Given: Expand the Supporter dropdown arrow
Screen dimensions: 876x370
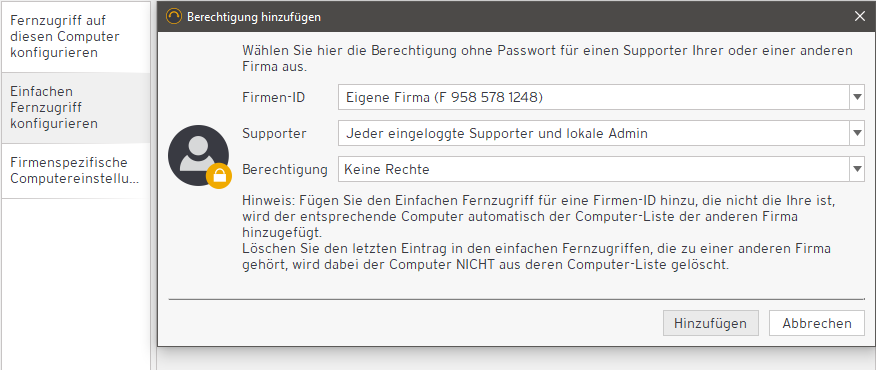Looking at the screenshot, I should (x=858, y=133).
